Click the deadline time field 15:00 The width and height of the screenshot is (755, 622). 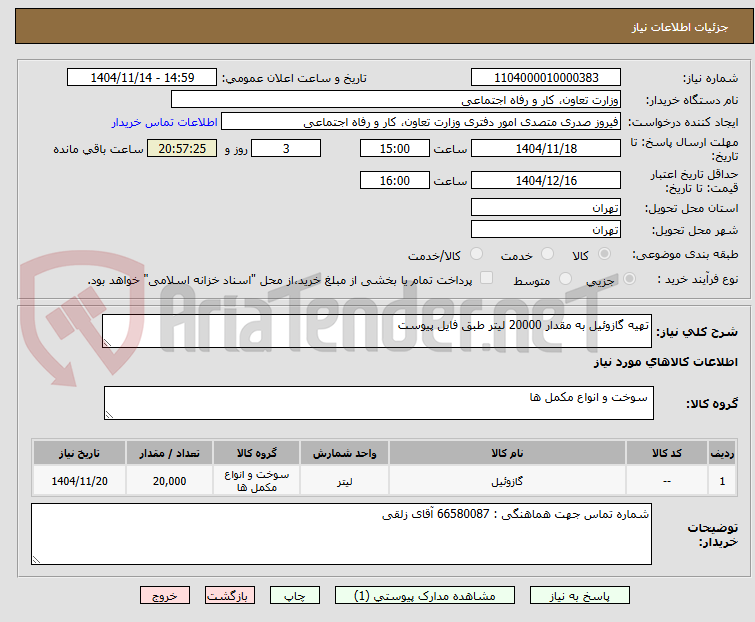(x=395, y=148)
